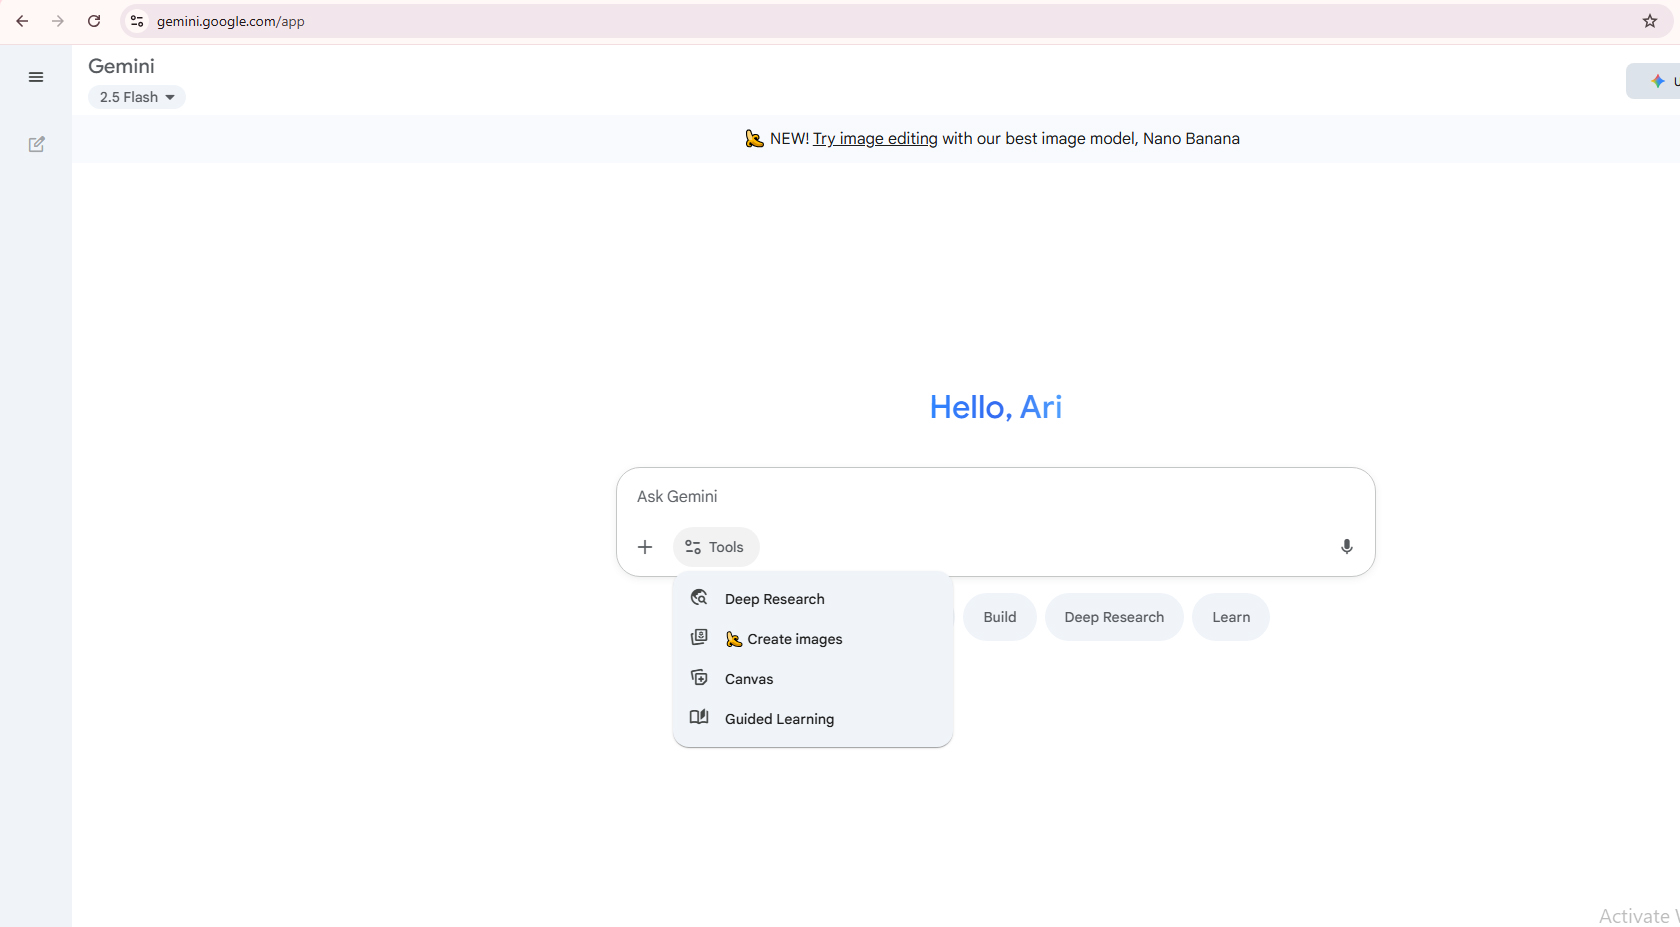This screenshot has height=927, width=1680.
Task: Open the Try image editing link
Action: pyautogui.click(x=875, y=139)
